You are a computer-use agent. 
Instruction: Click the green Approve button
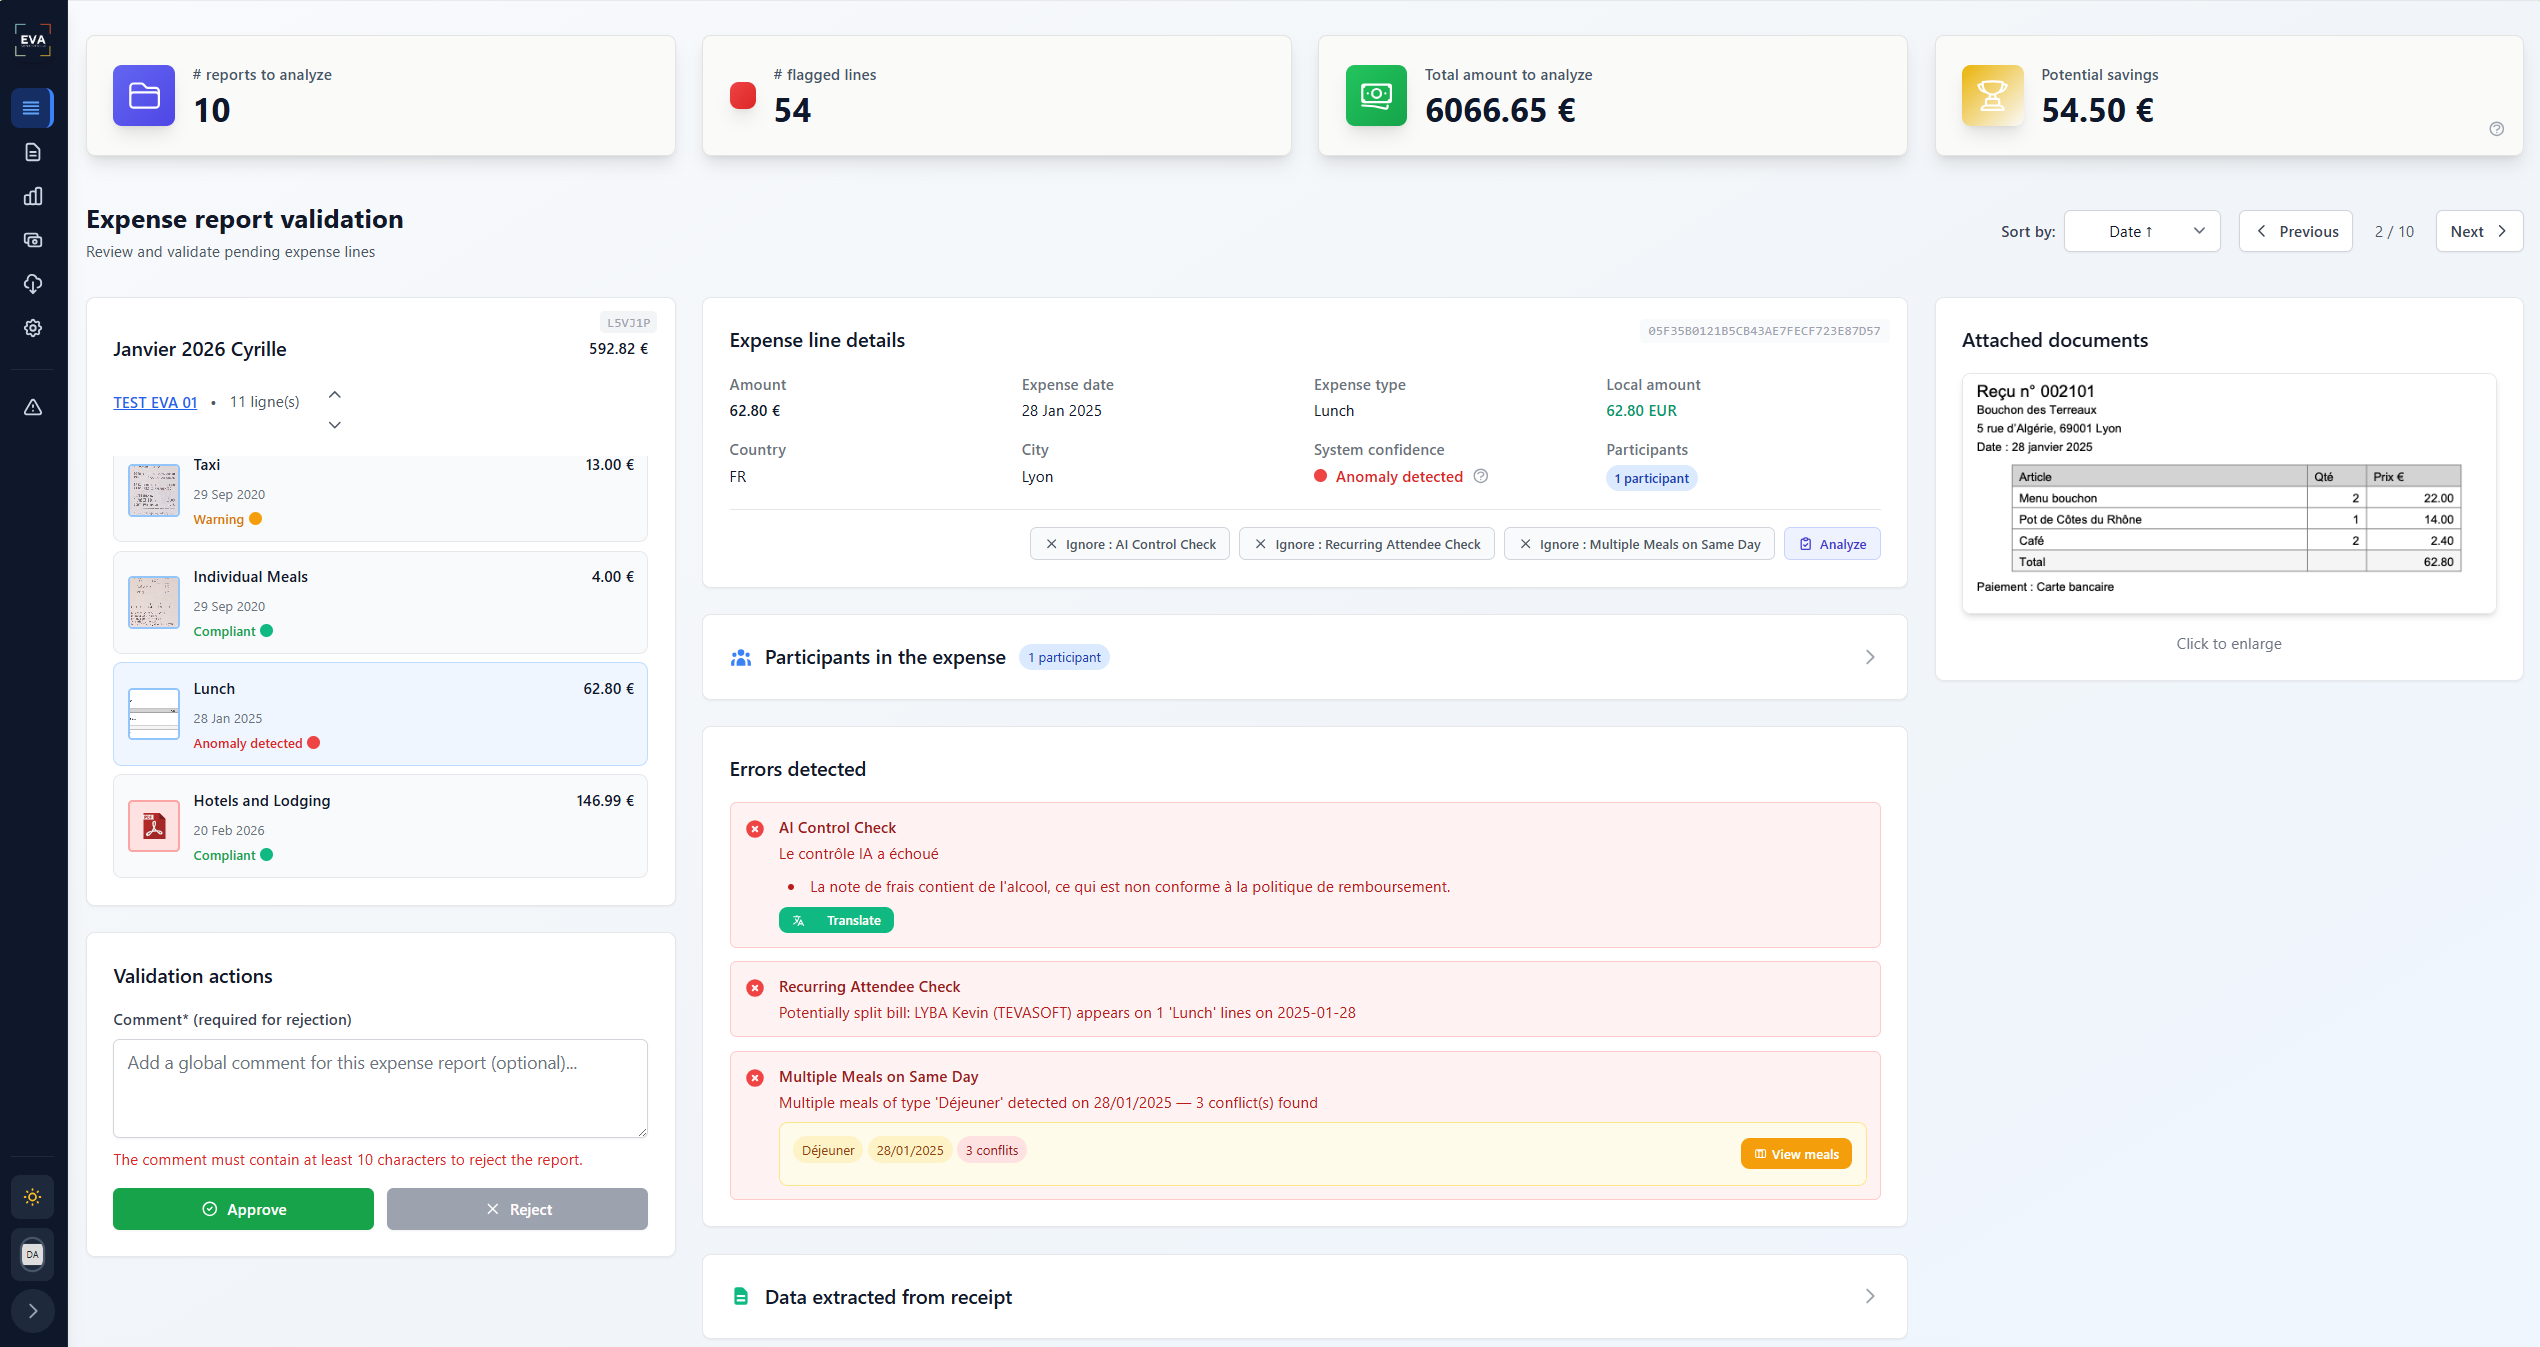click(x=243, y=1209)
